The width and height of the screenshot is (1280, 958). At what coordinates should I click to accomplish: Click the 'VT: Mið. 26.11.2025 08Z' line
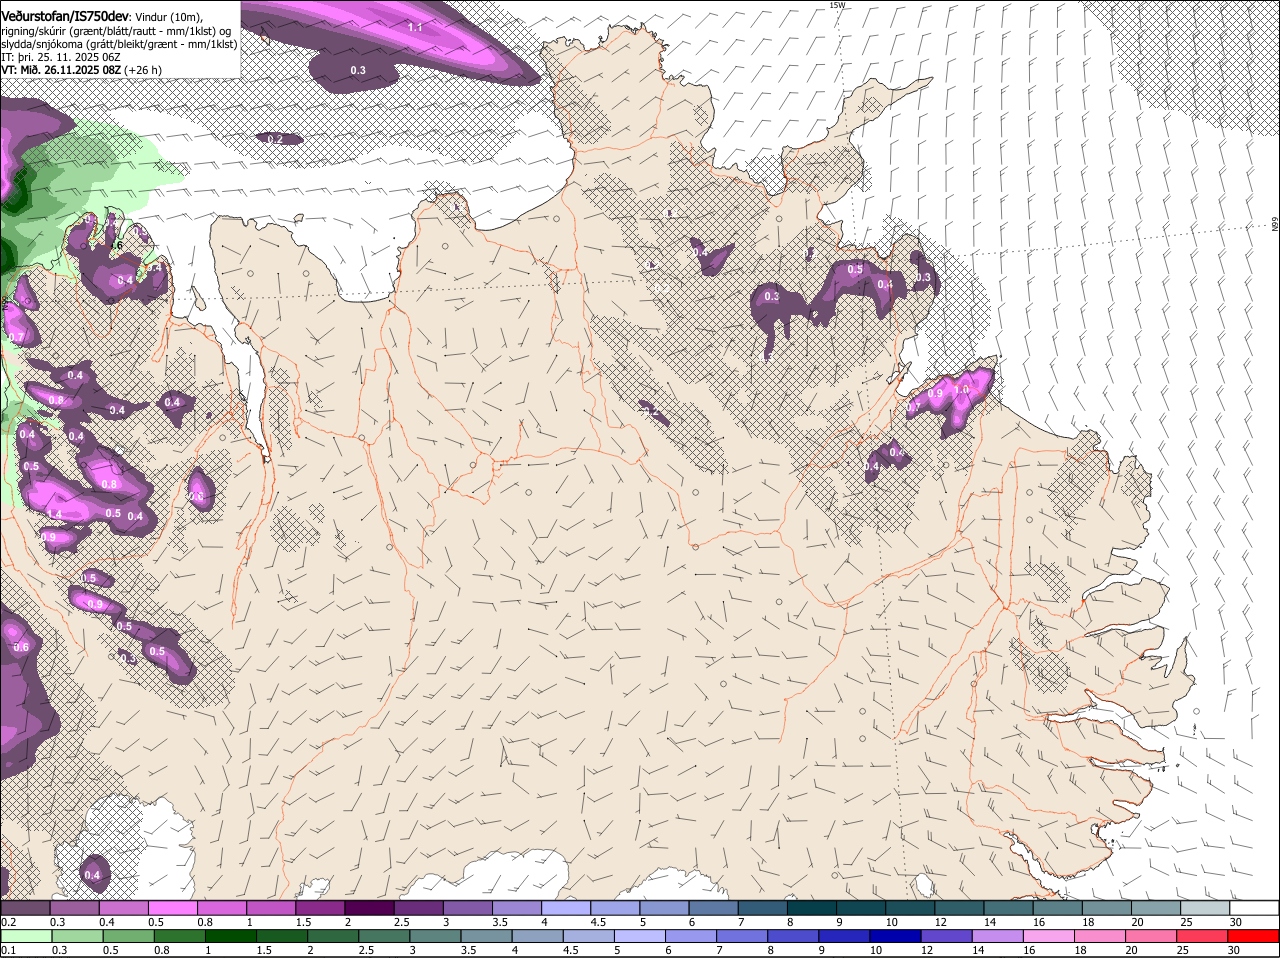(x=61, y=70)
